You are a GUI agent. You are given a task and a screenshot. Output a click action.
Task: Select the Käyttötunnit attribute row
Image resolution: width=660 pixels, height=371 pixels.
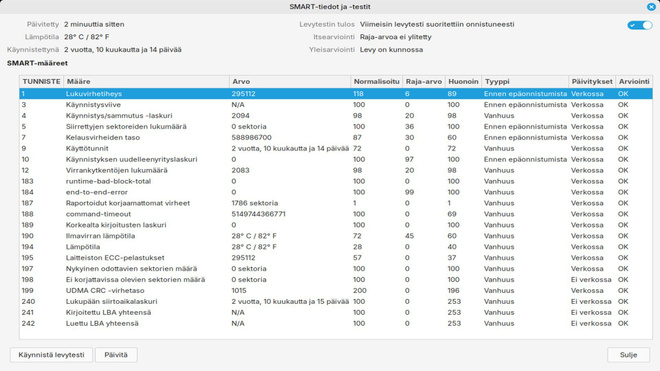[x=336, y=148]
